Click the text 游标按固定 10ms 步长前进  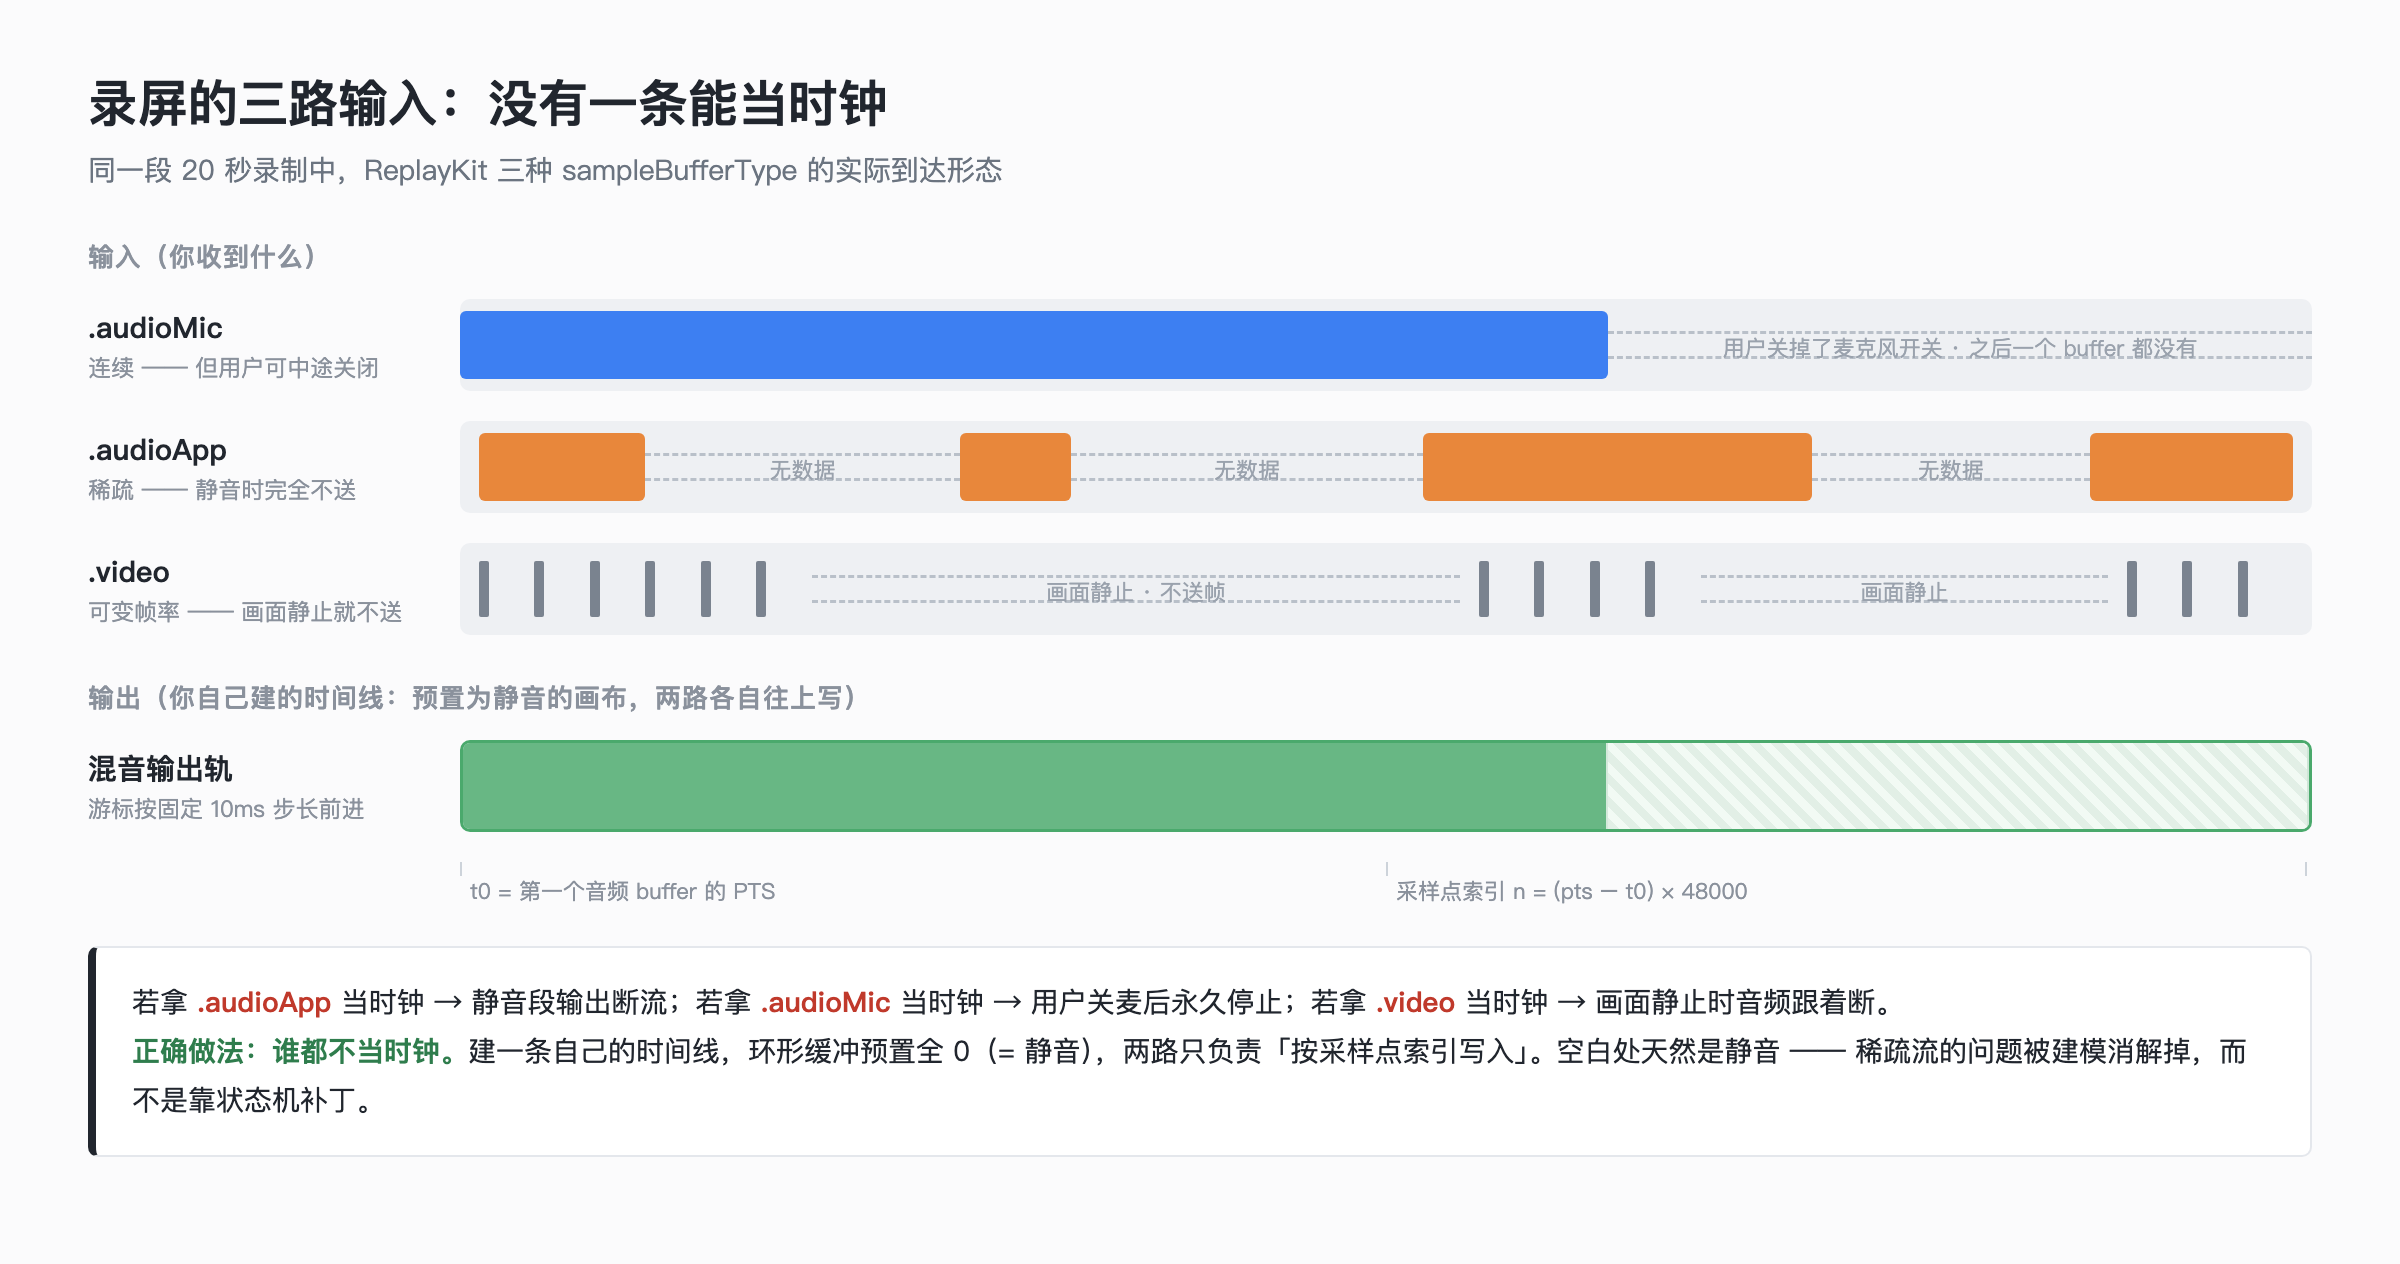(226, 809)
